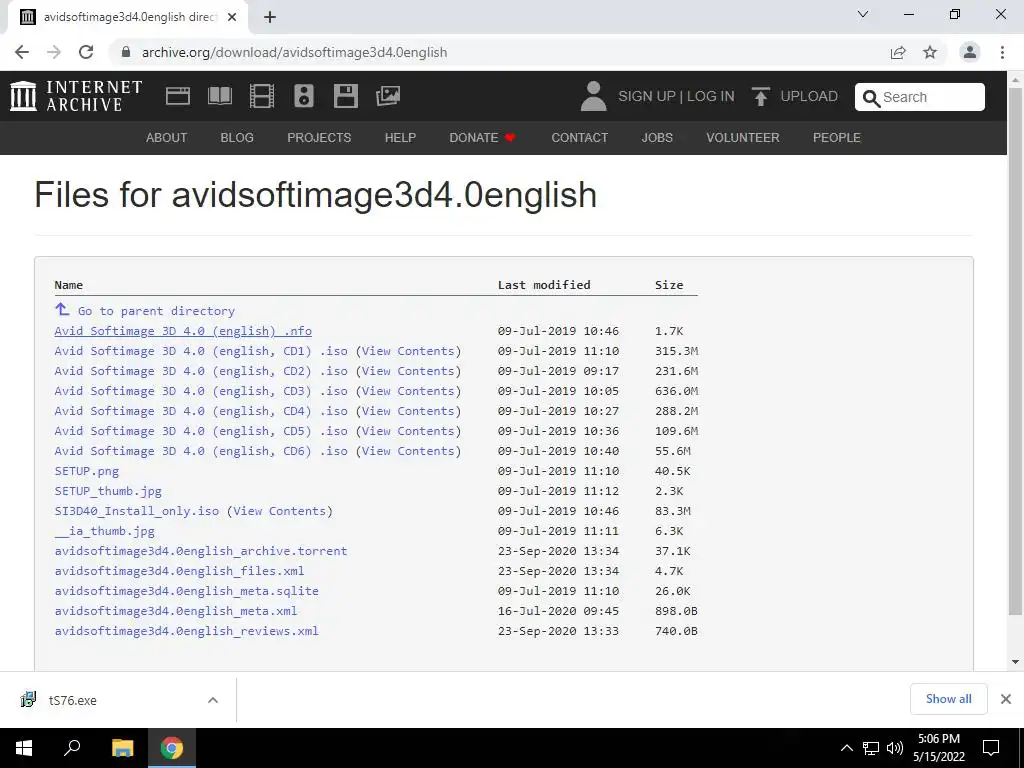Open Chrome profile icon
This screenshot has height=768, width=1024.
point(970,52)
